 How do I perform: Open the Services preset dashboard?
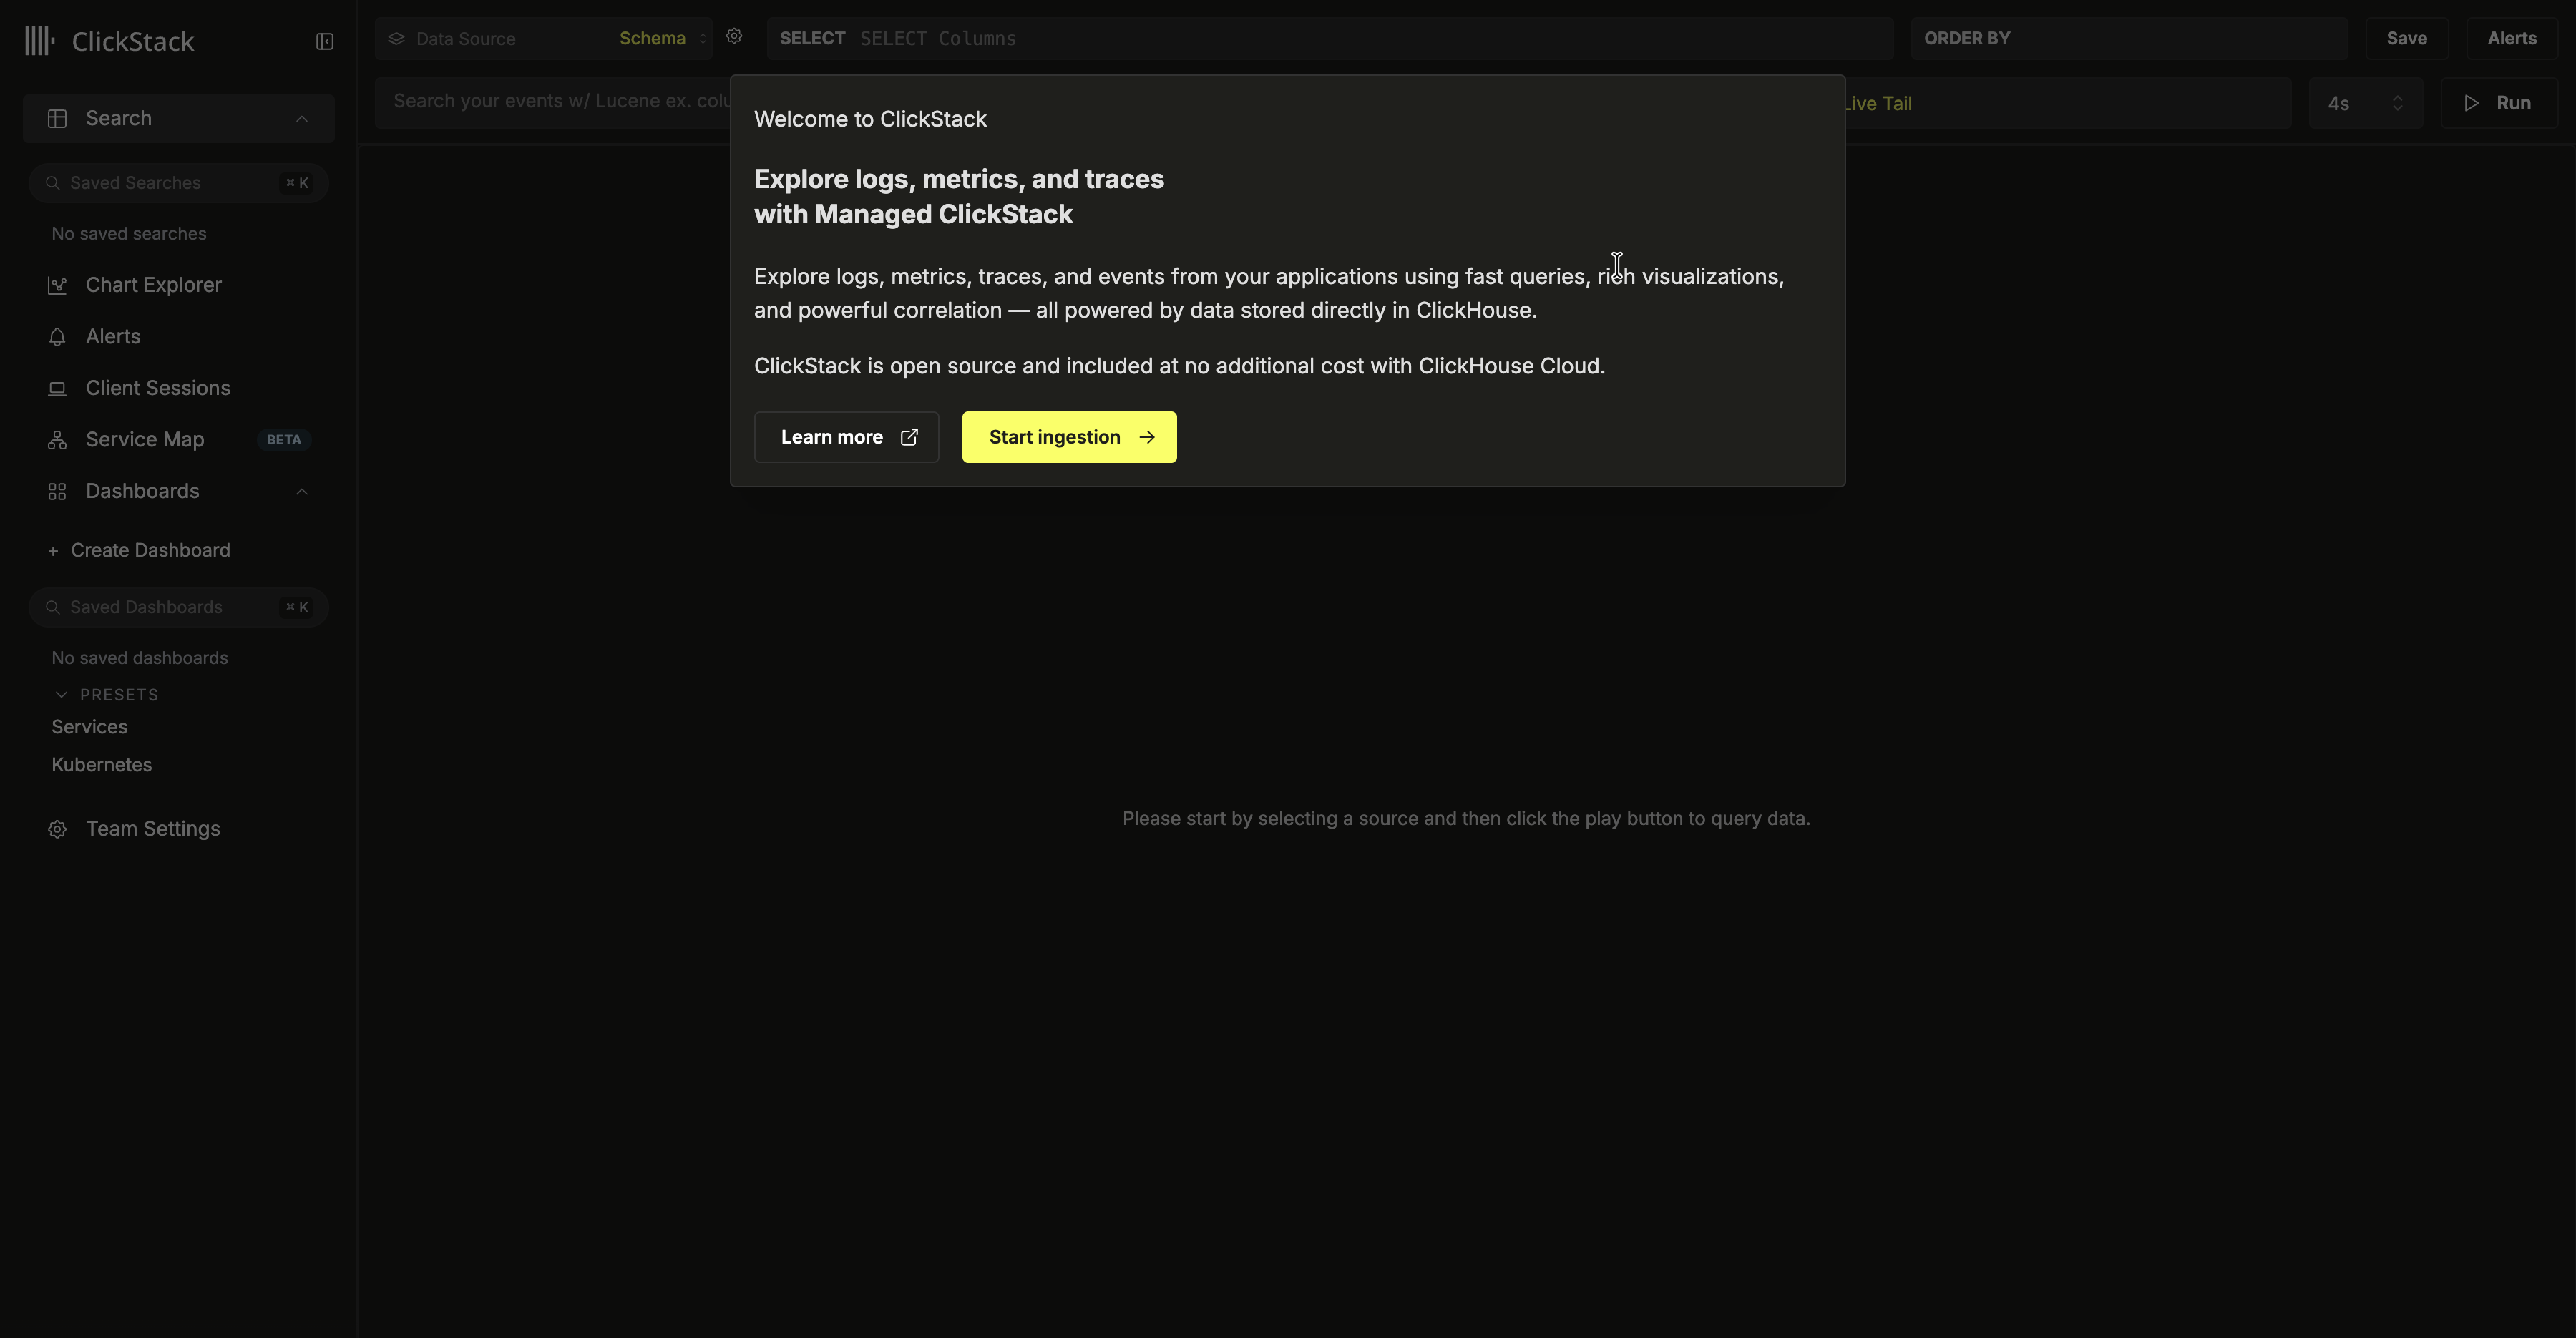[x=89, y=726]
